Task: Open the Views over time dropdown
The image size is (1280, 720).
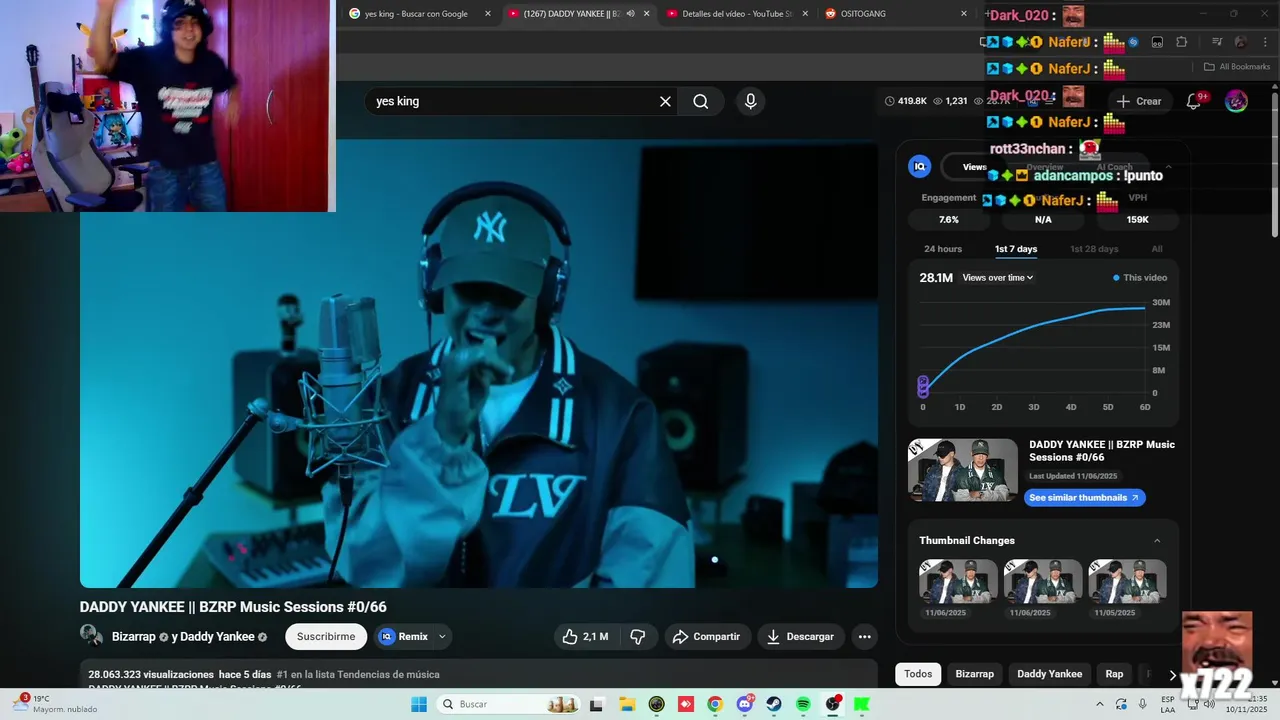Action: [998, 277]
